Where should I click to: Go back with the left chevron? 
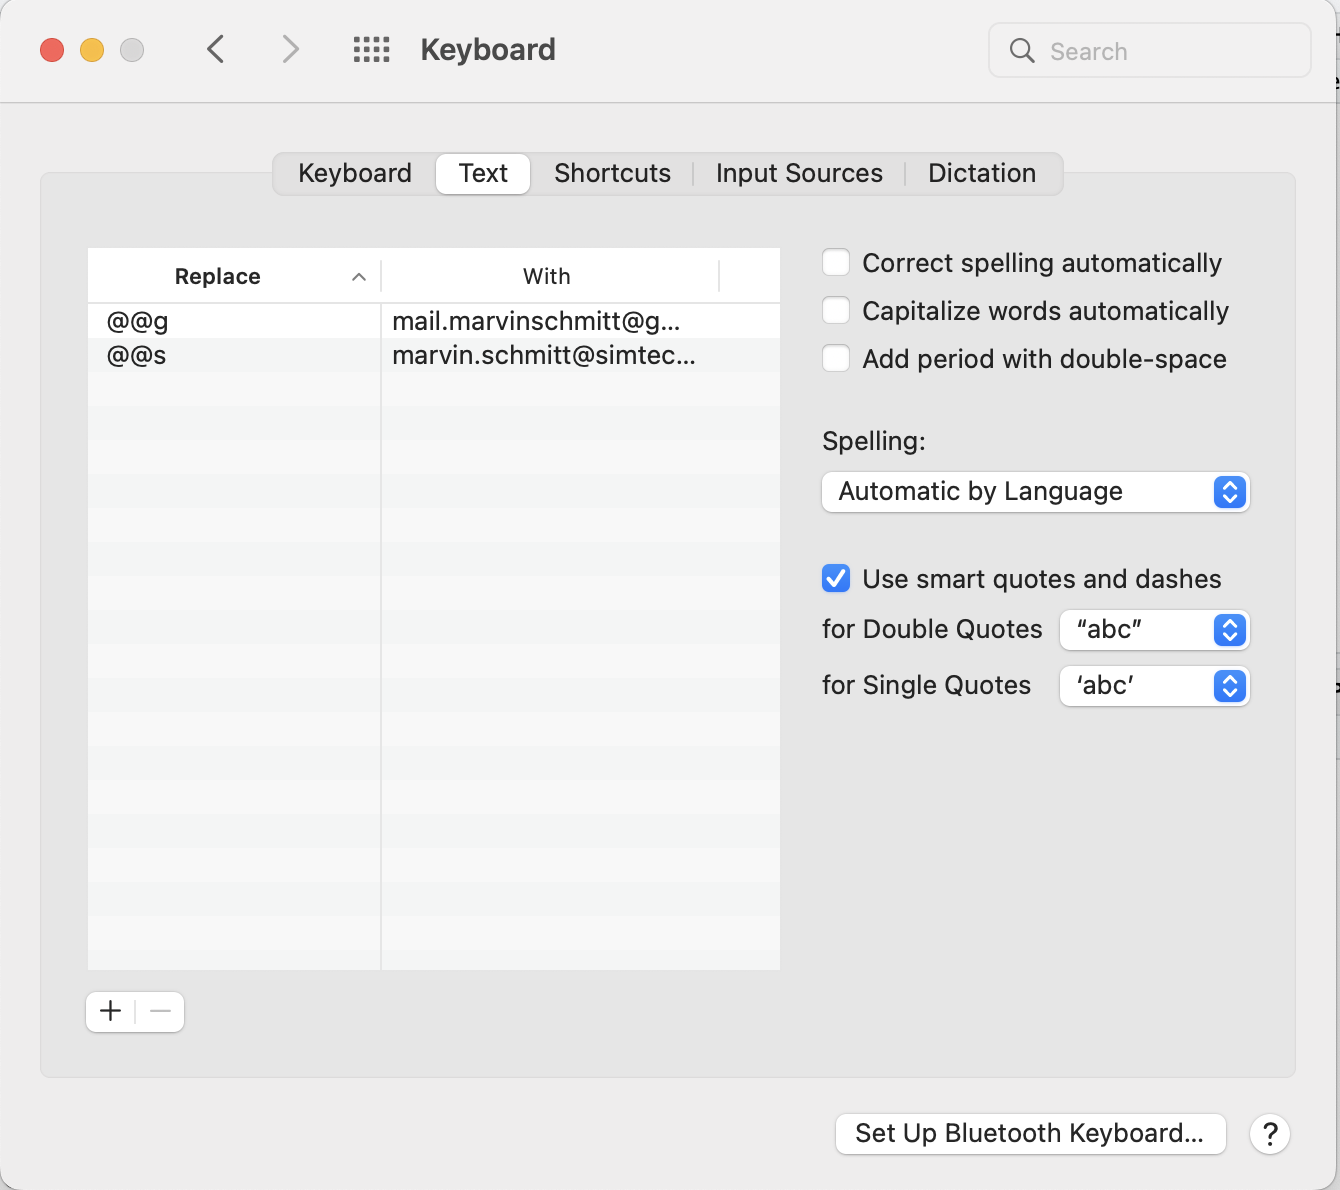(x=215, y=49)
